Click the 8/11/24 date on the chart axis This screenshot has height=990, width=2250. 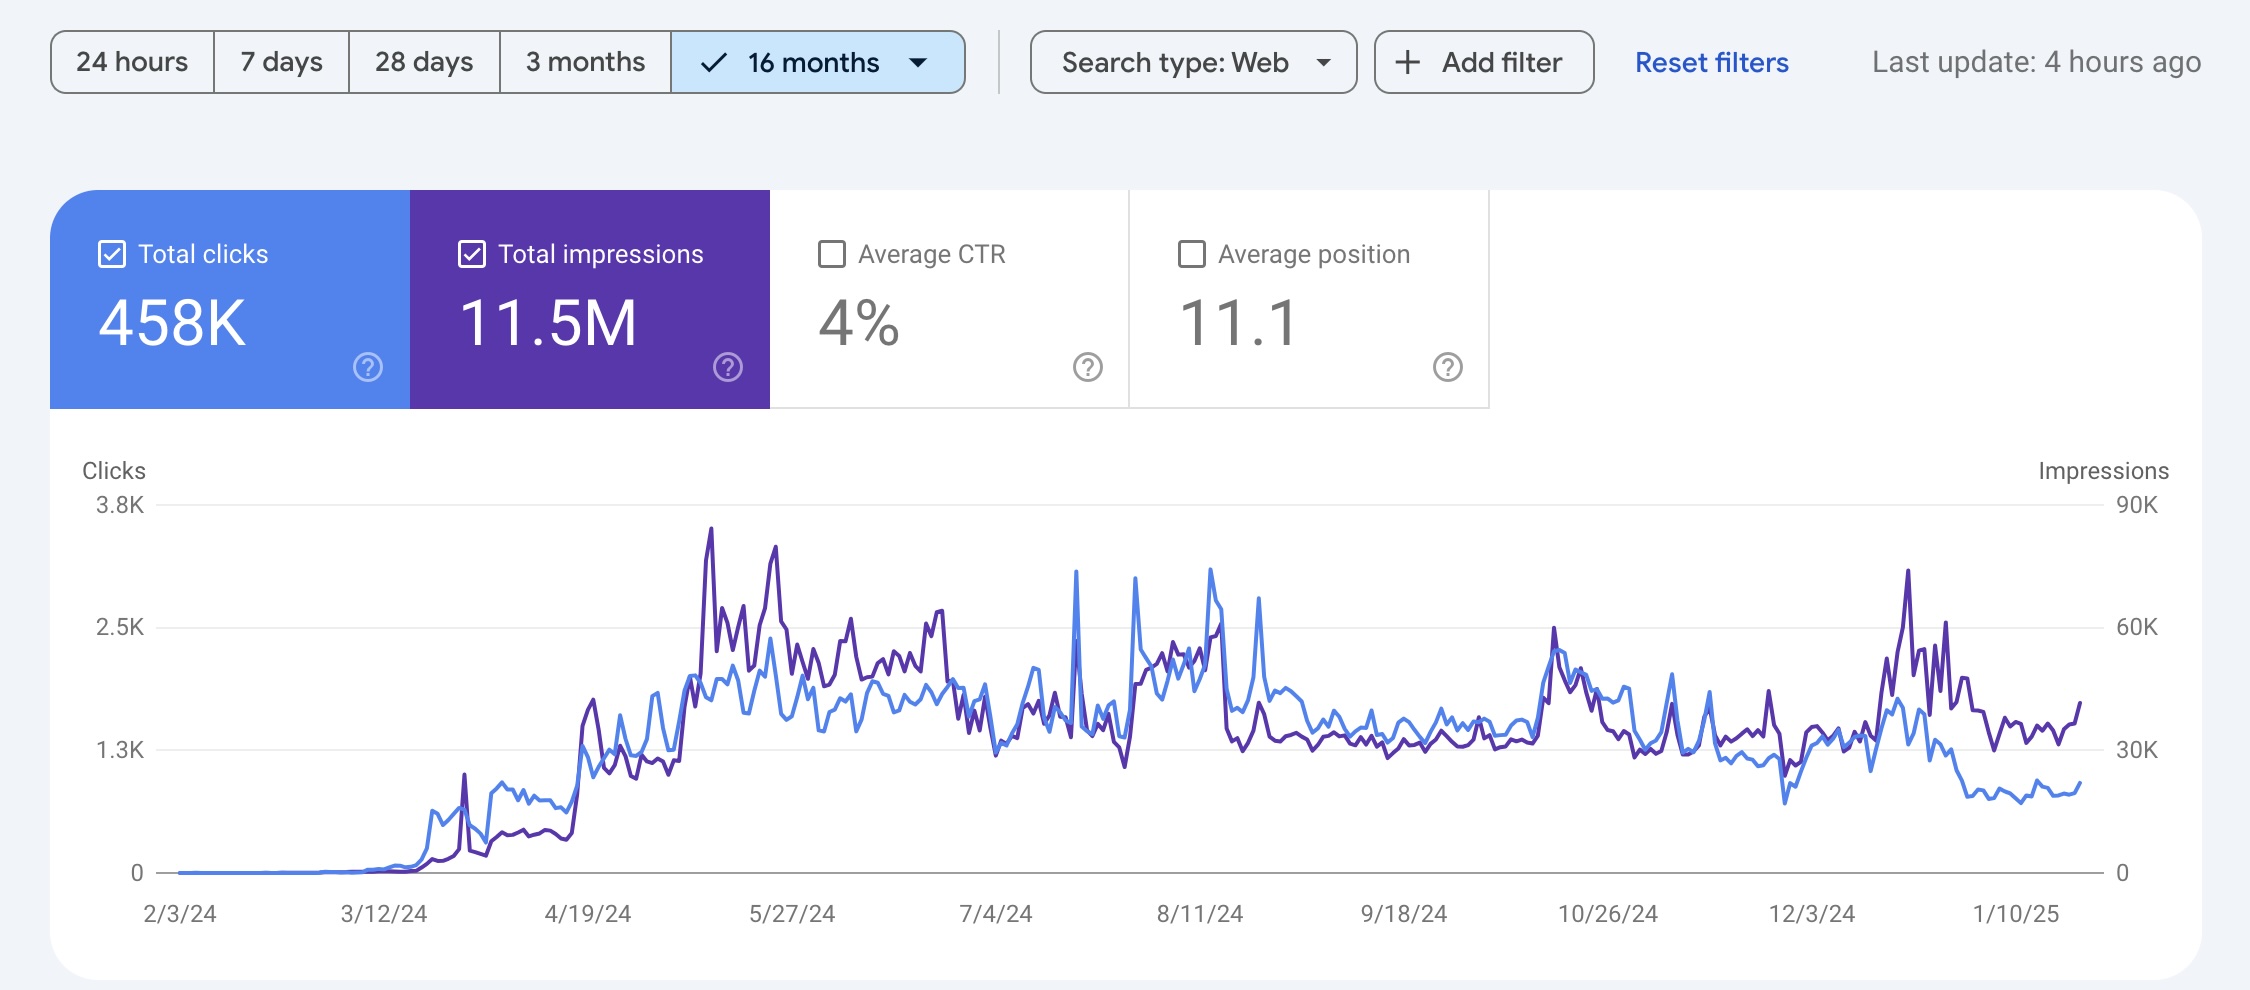tap(1199, 914)
